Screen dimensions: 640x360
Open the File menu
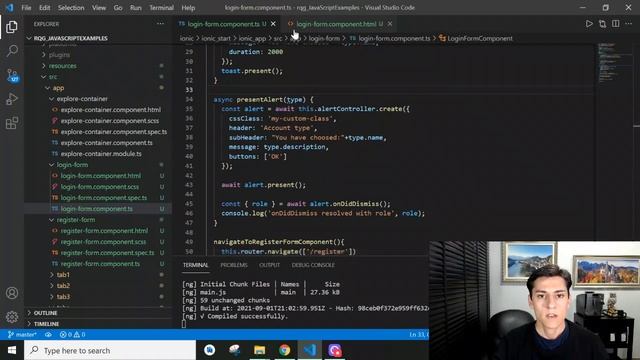tap(26, 8)
